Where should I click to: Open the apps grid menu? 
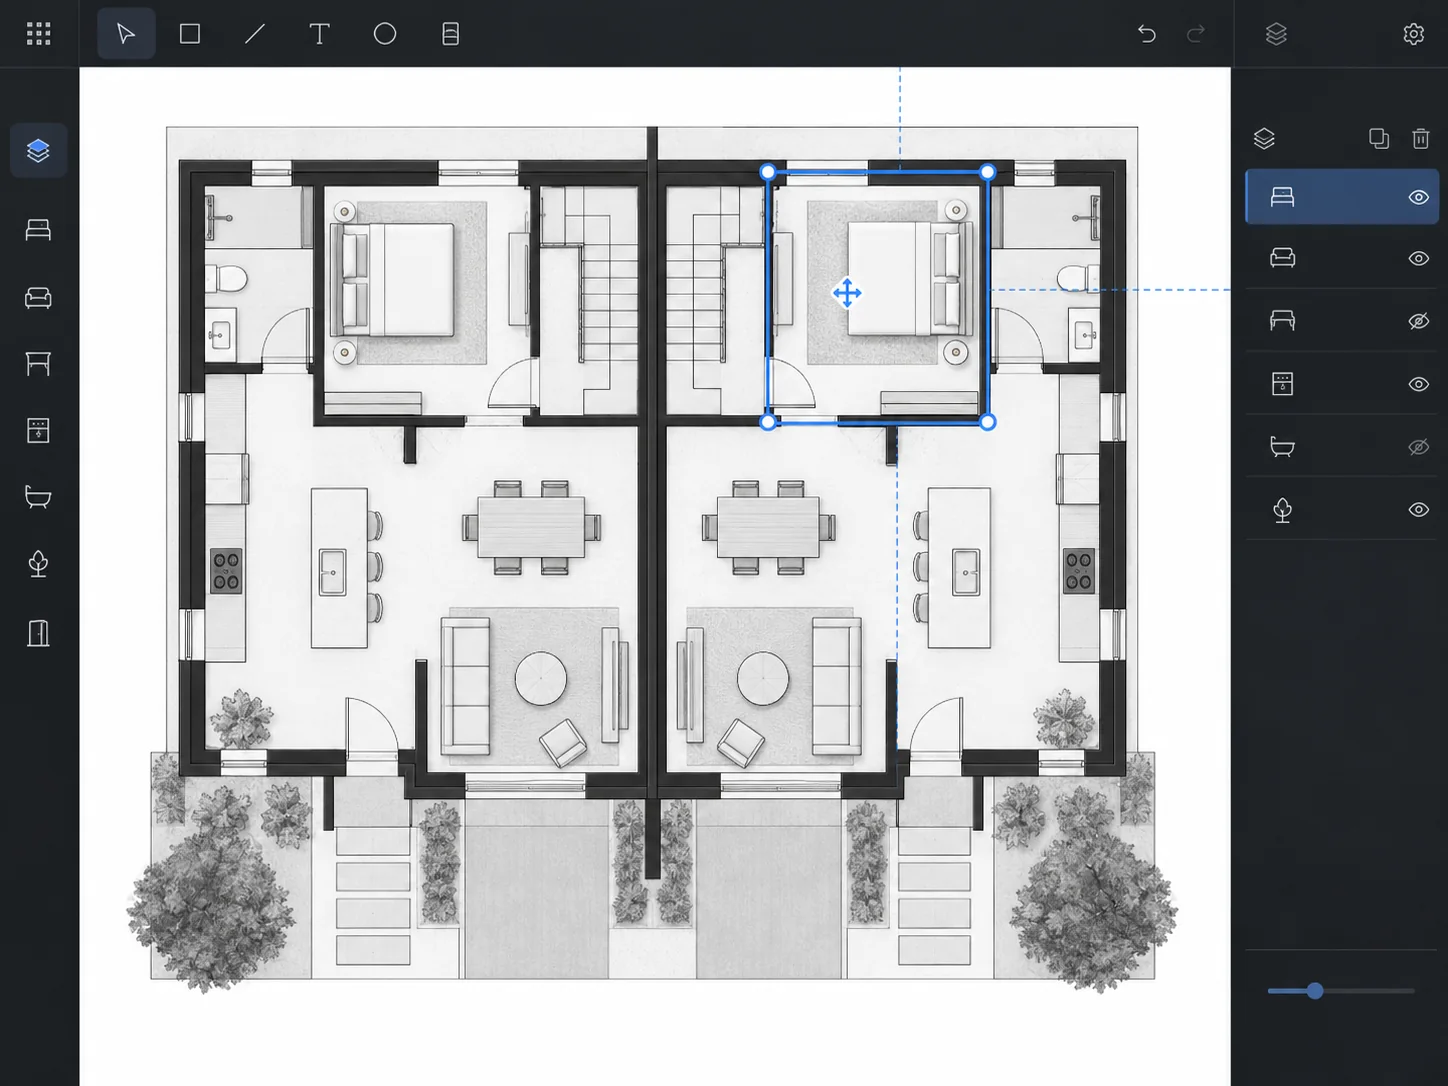(38, 34)
